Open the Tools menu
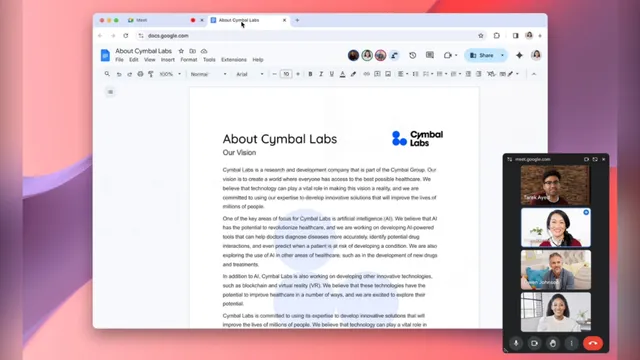 click(209, 60)
